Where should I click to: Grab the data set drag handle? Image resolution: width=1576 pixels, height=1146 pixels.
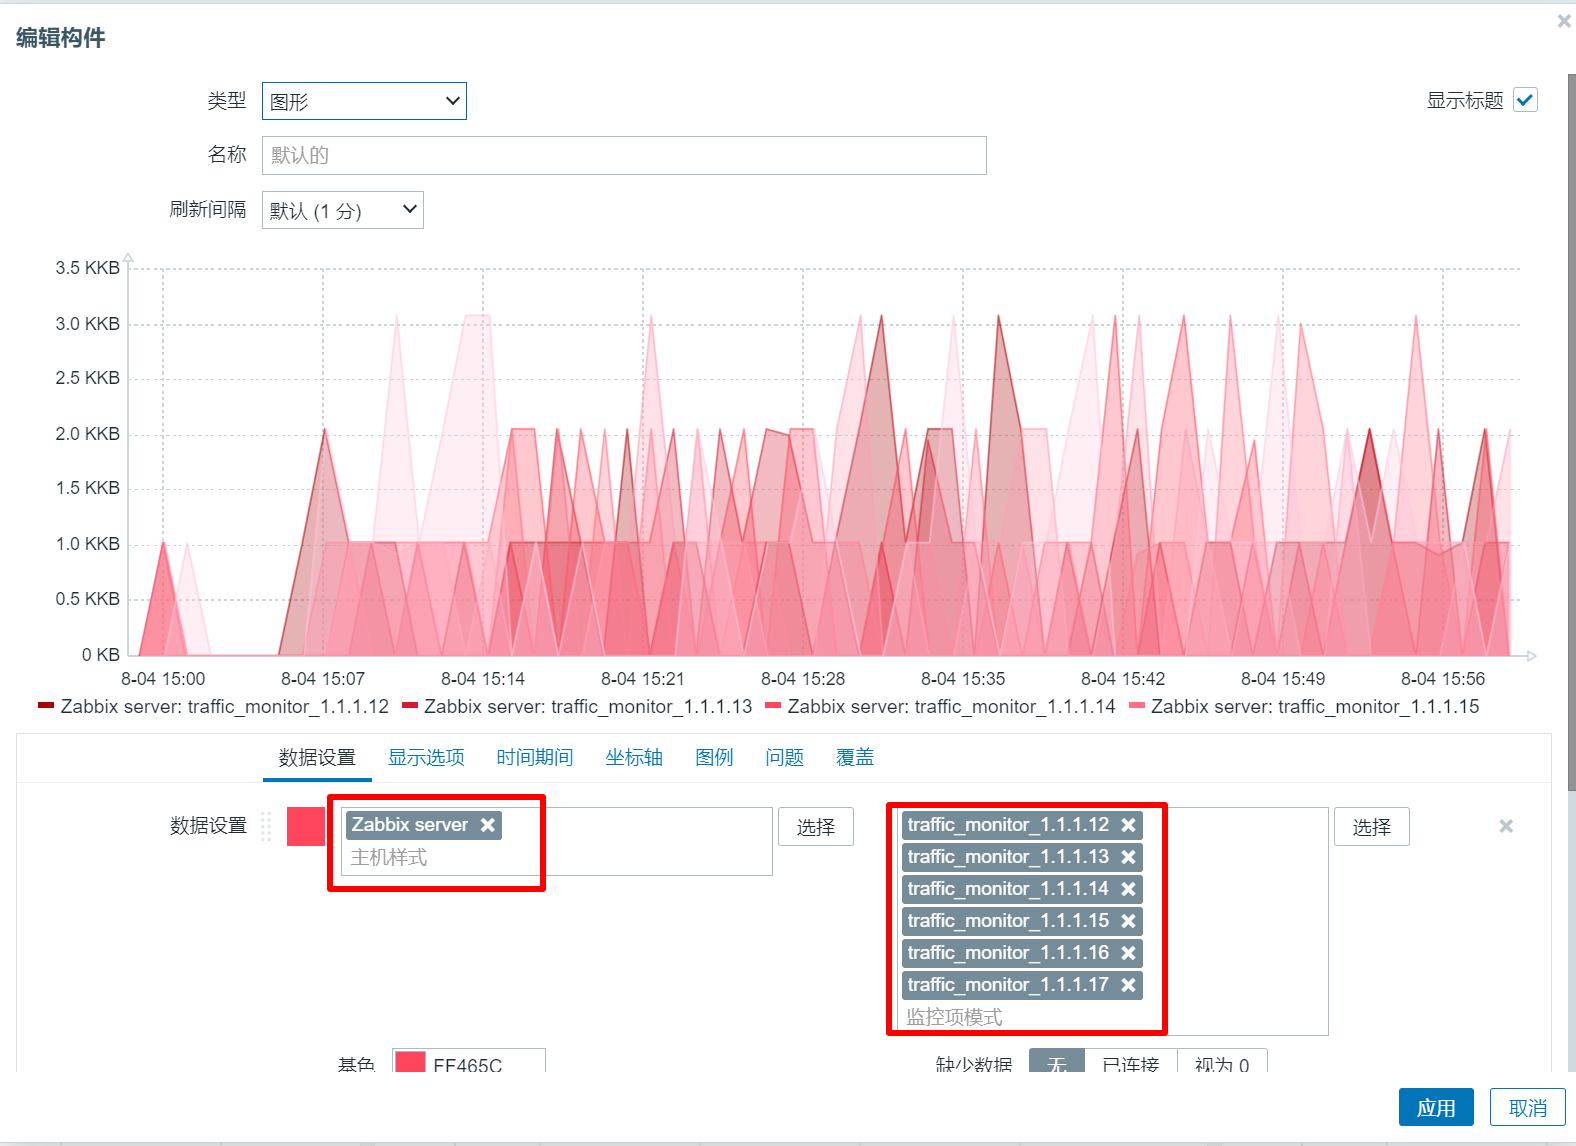pyautogui.click(x=266, y=826)
